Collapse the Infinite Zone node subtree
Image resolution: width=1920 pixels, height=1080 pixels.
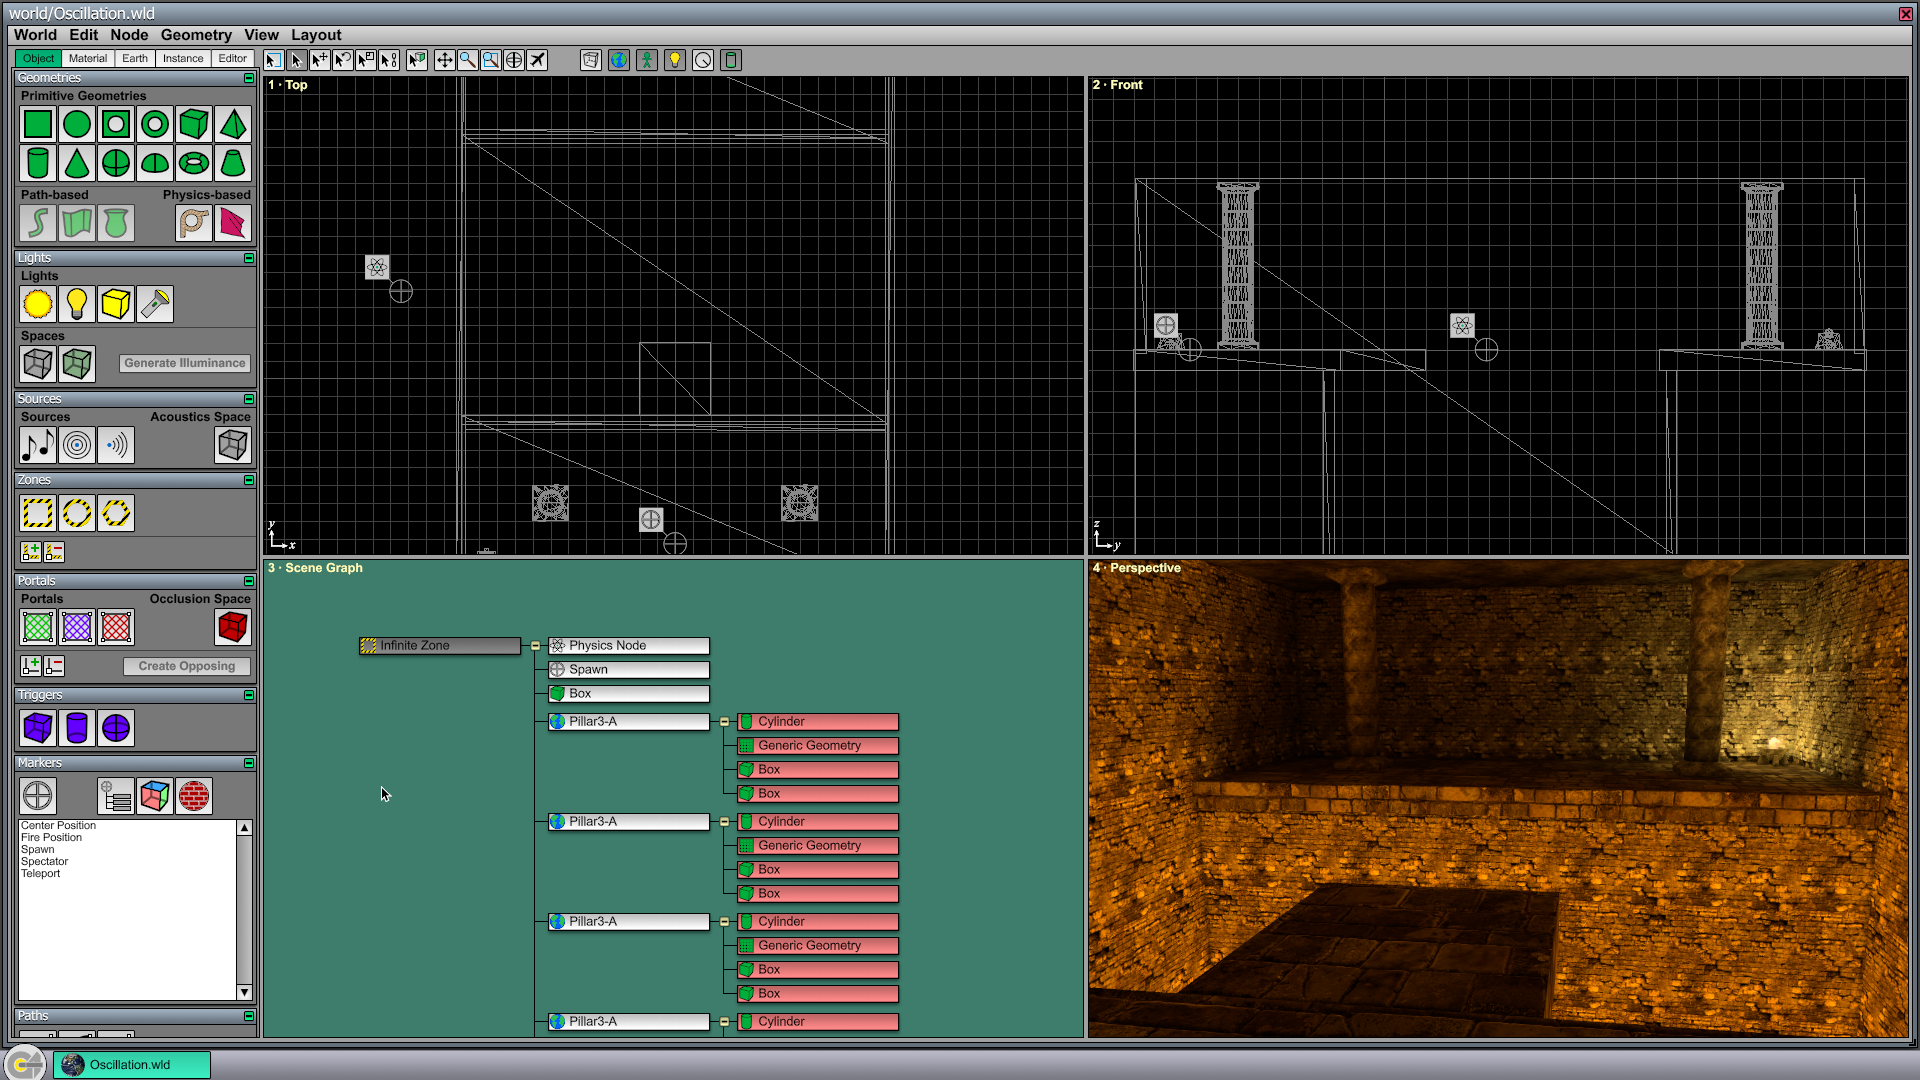click(x=535, y=646)
